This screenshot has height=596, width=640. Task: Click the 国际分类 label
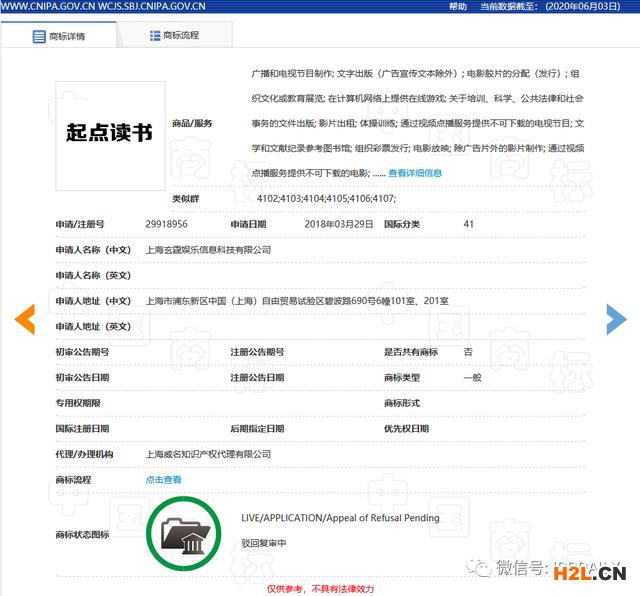(x=402, y=224)
